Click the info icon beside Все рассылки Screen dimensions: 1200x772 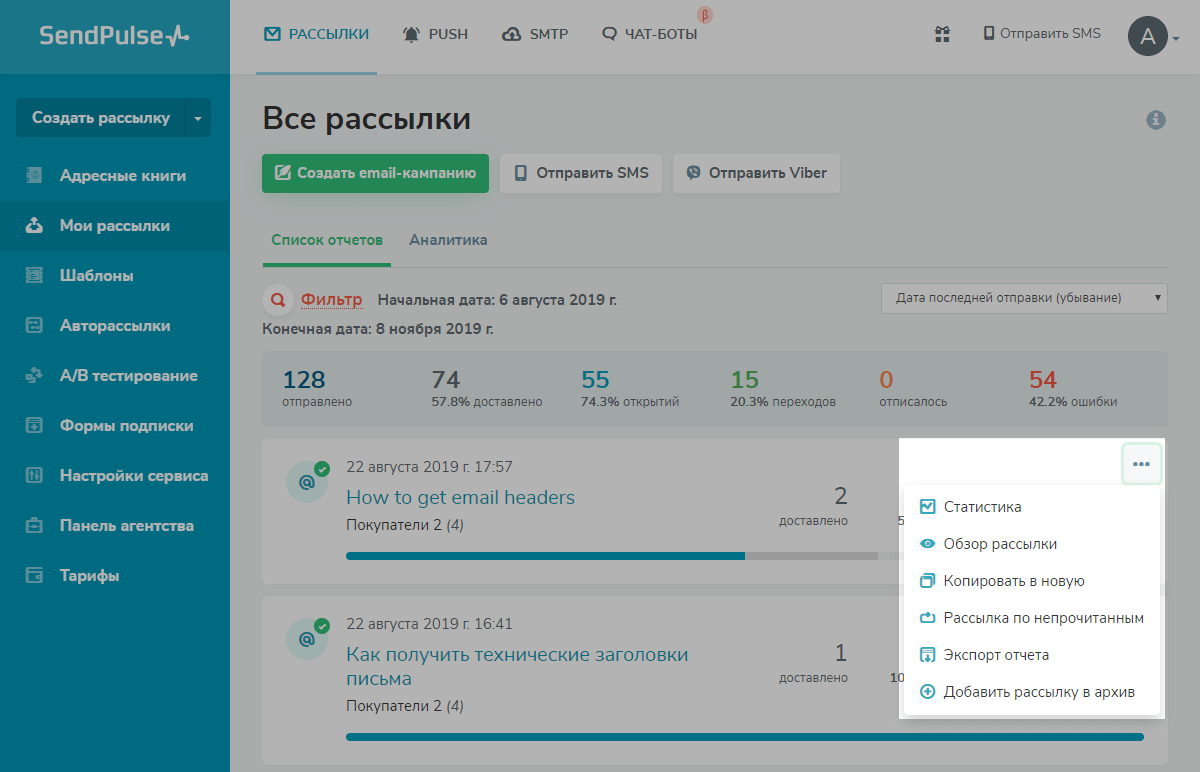pos(1156,120)
